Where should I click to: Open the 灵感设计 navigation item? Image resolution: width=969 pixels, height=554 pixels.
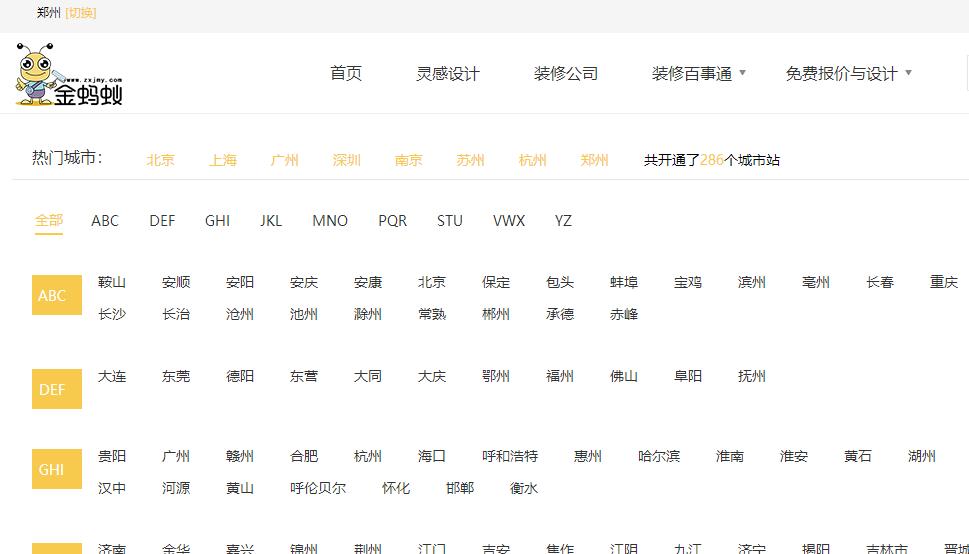coord(448,74)
